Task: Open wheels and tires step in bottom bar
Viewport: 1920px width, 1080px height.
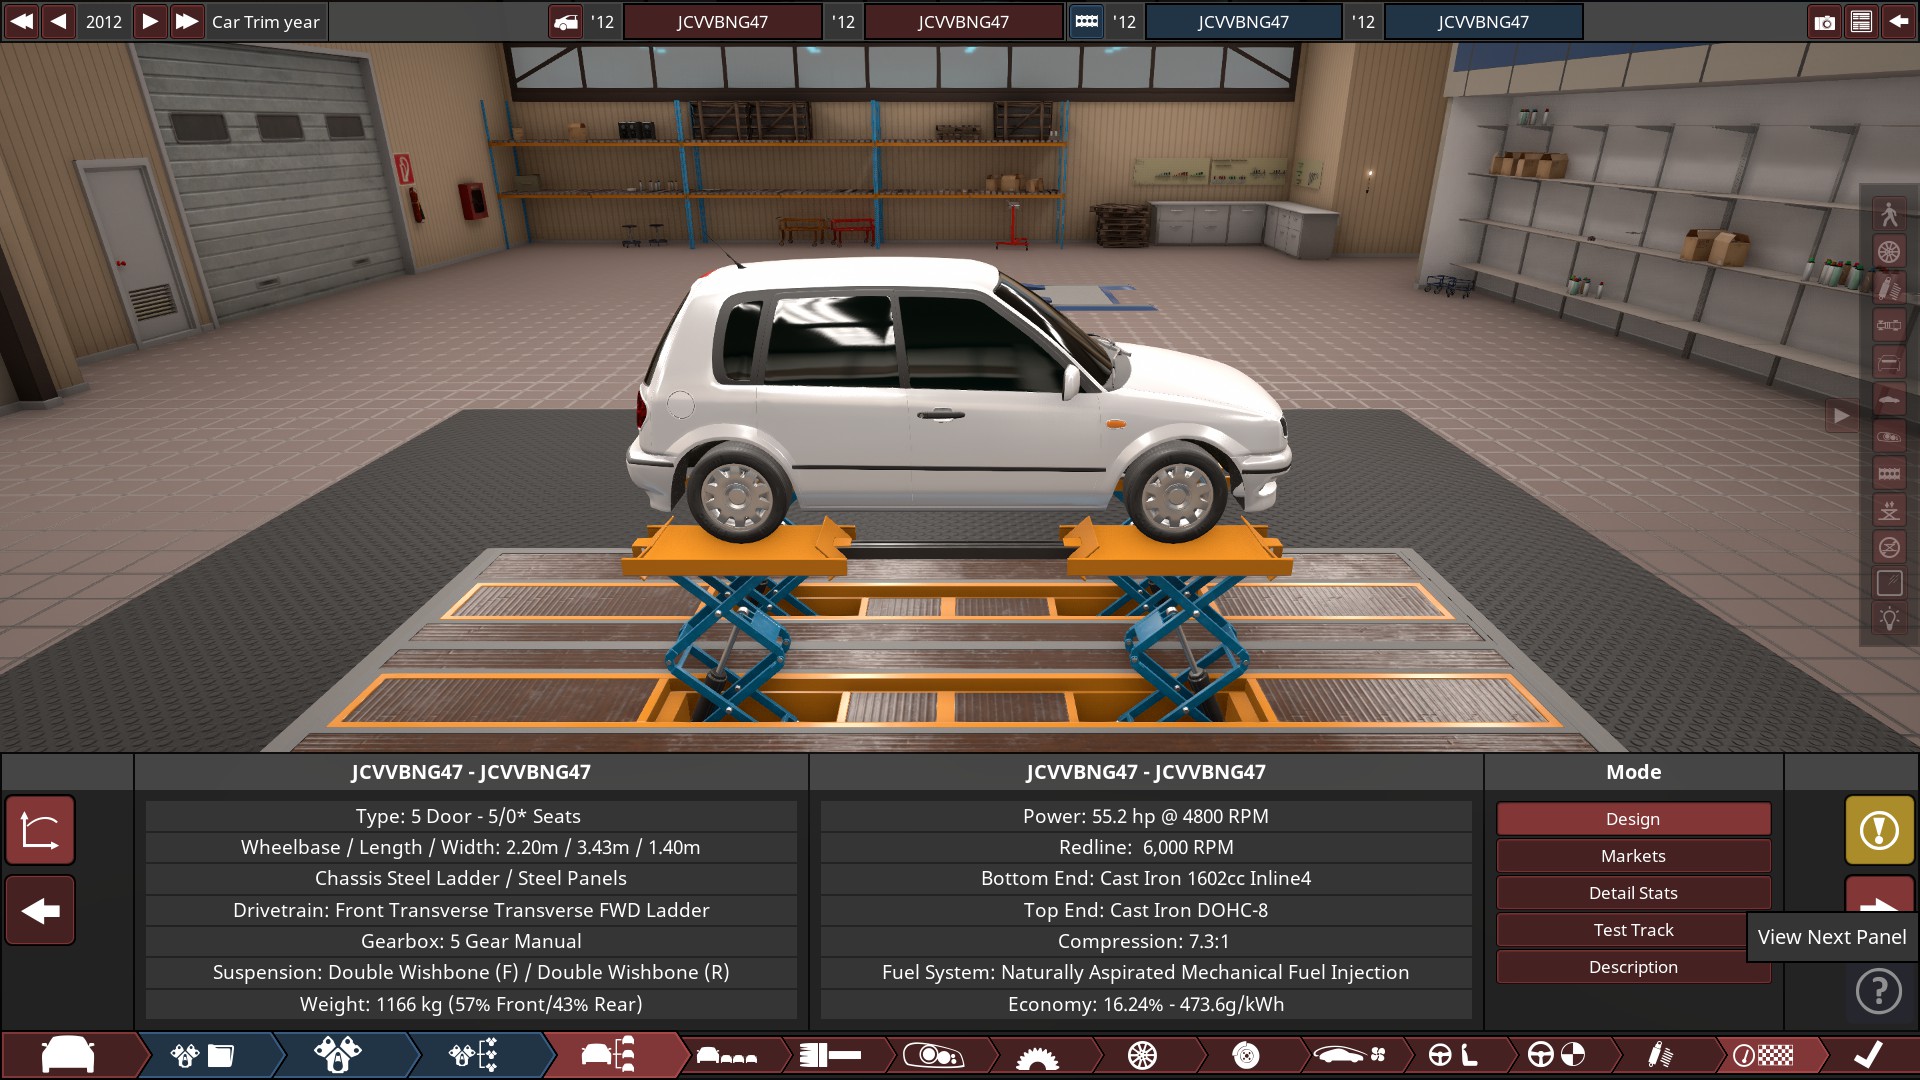Action: (1142, 1055)
